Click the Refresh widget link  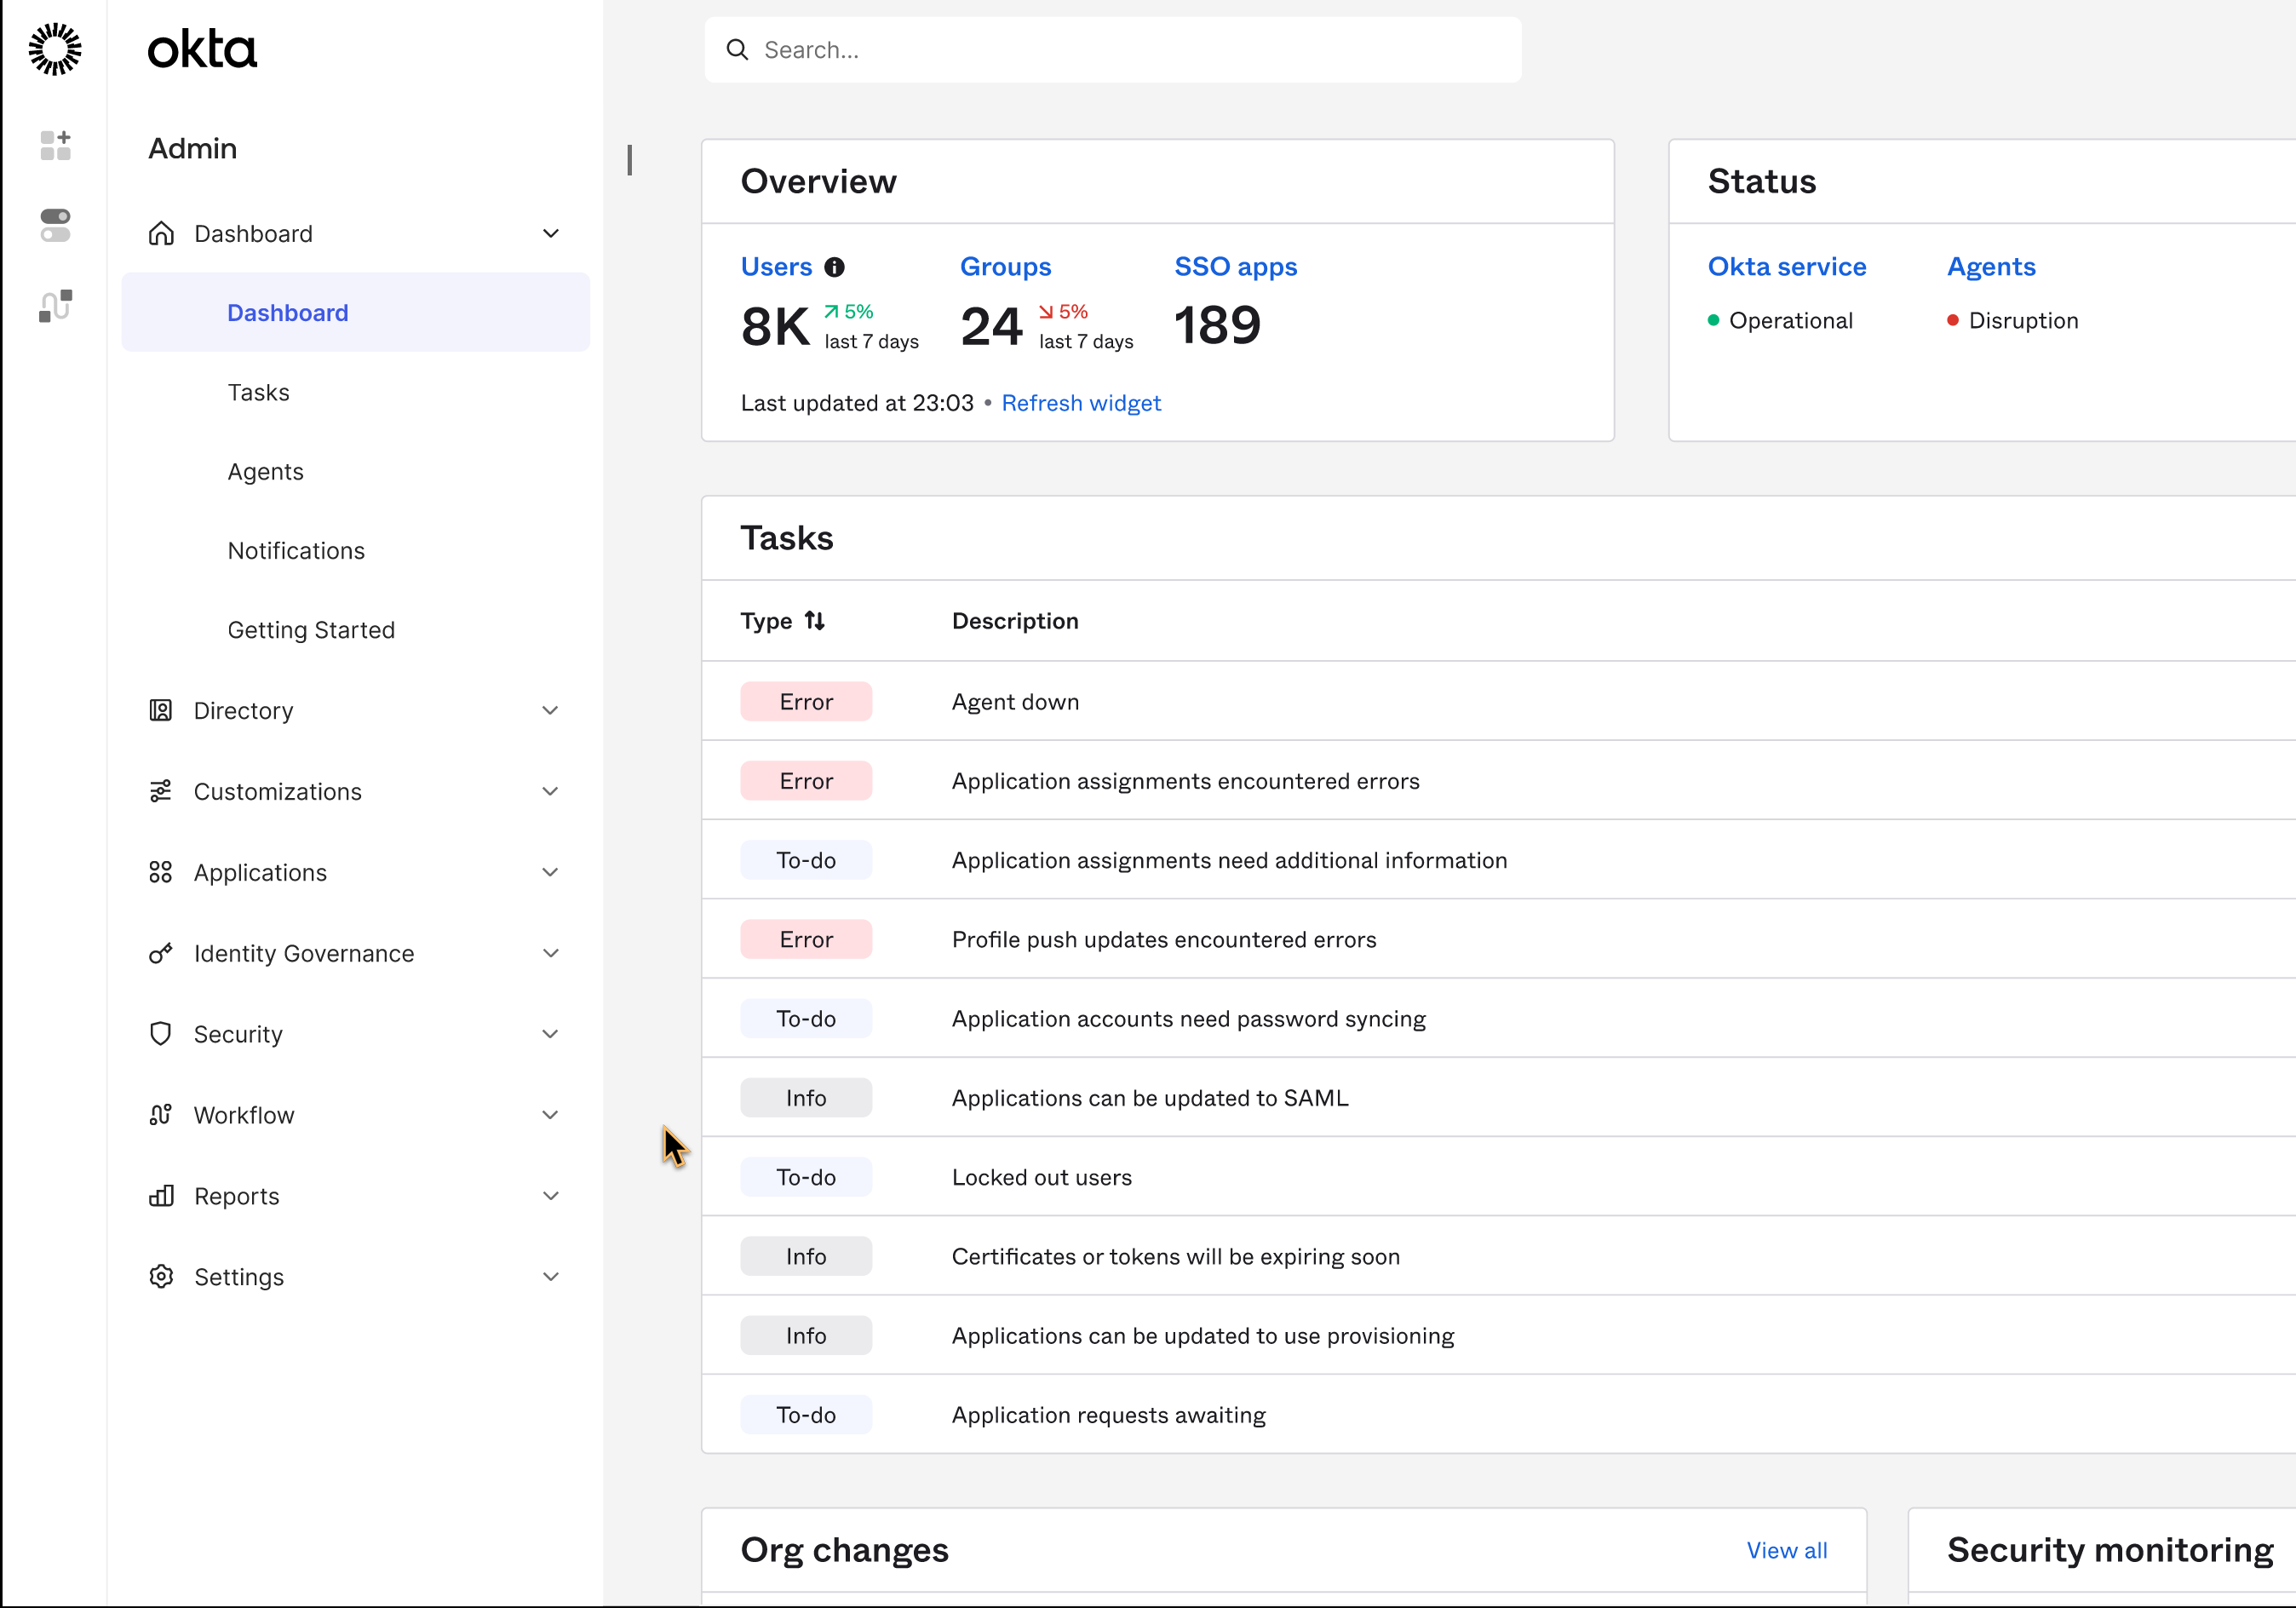click(x=1081, y=403)
